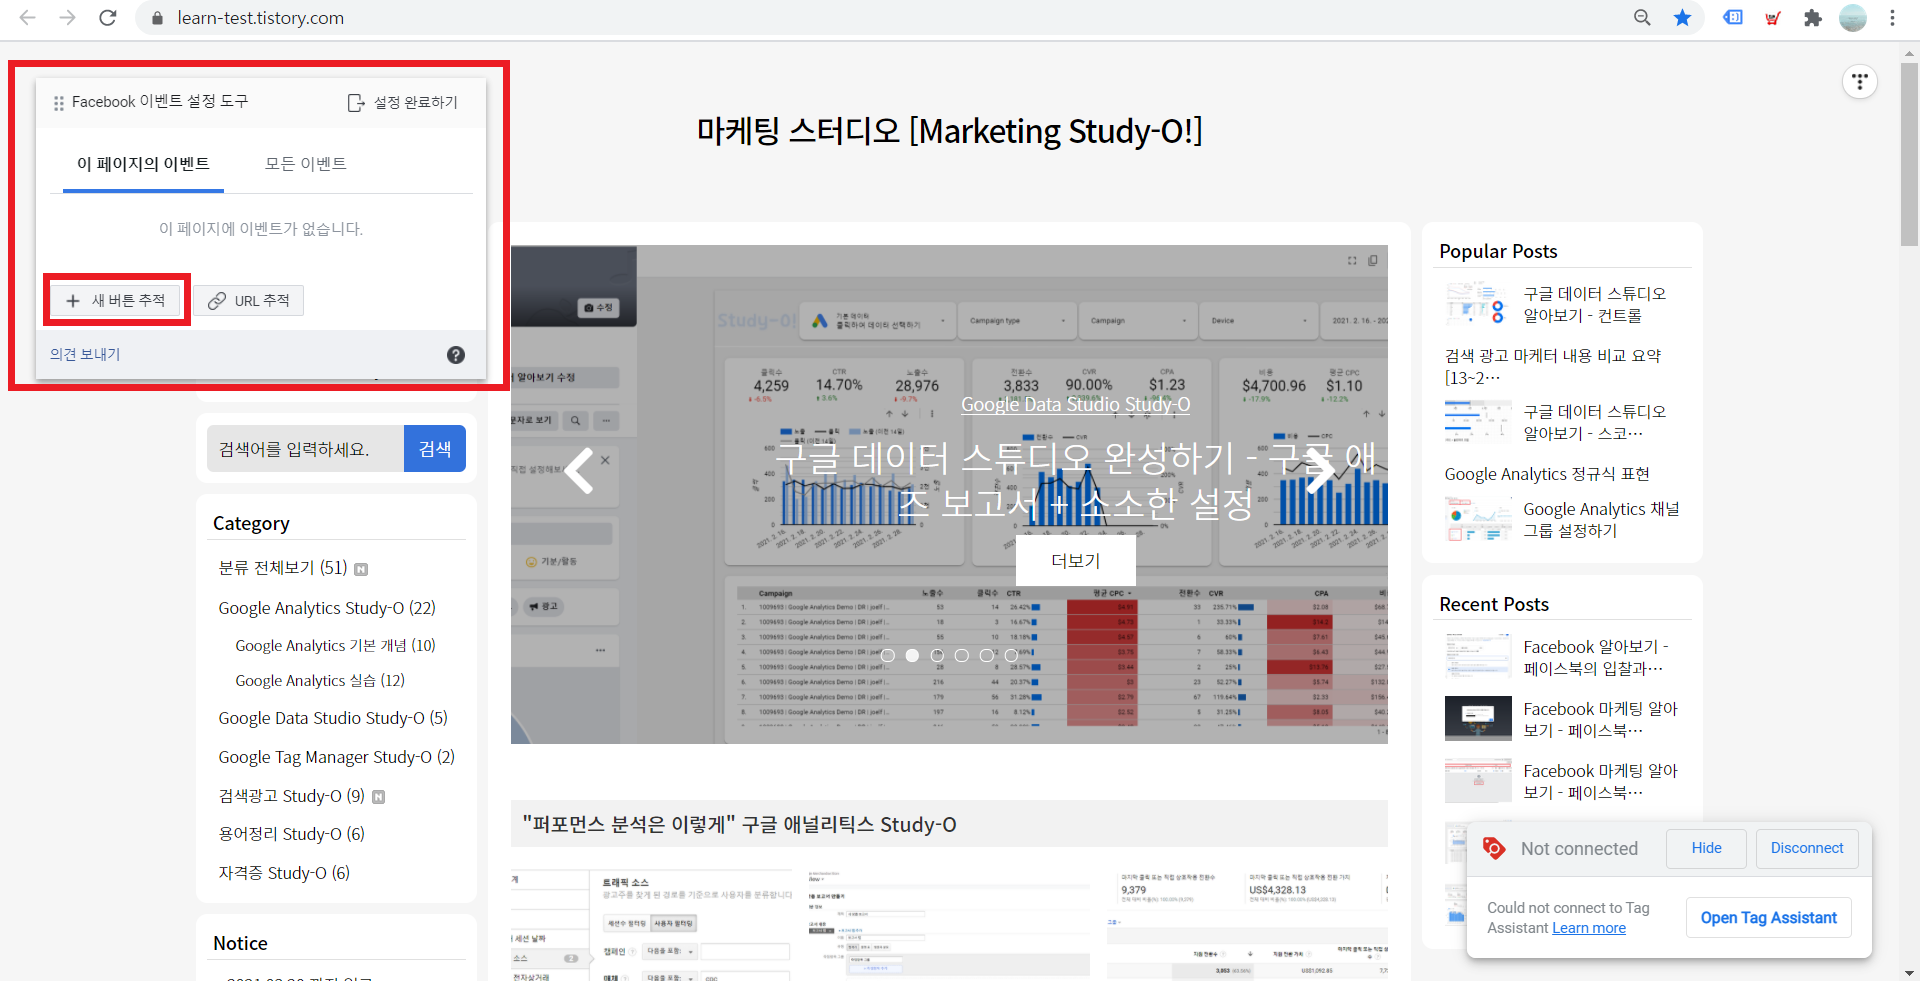Image resolution: width=1920 pixels, height=981 pixels.
Task: Open 검색광고 Study-O (9) category
Action: pos(291,796)
